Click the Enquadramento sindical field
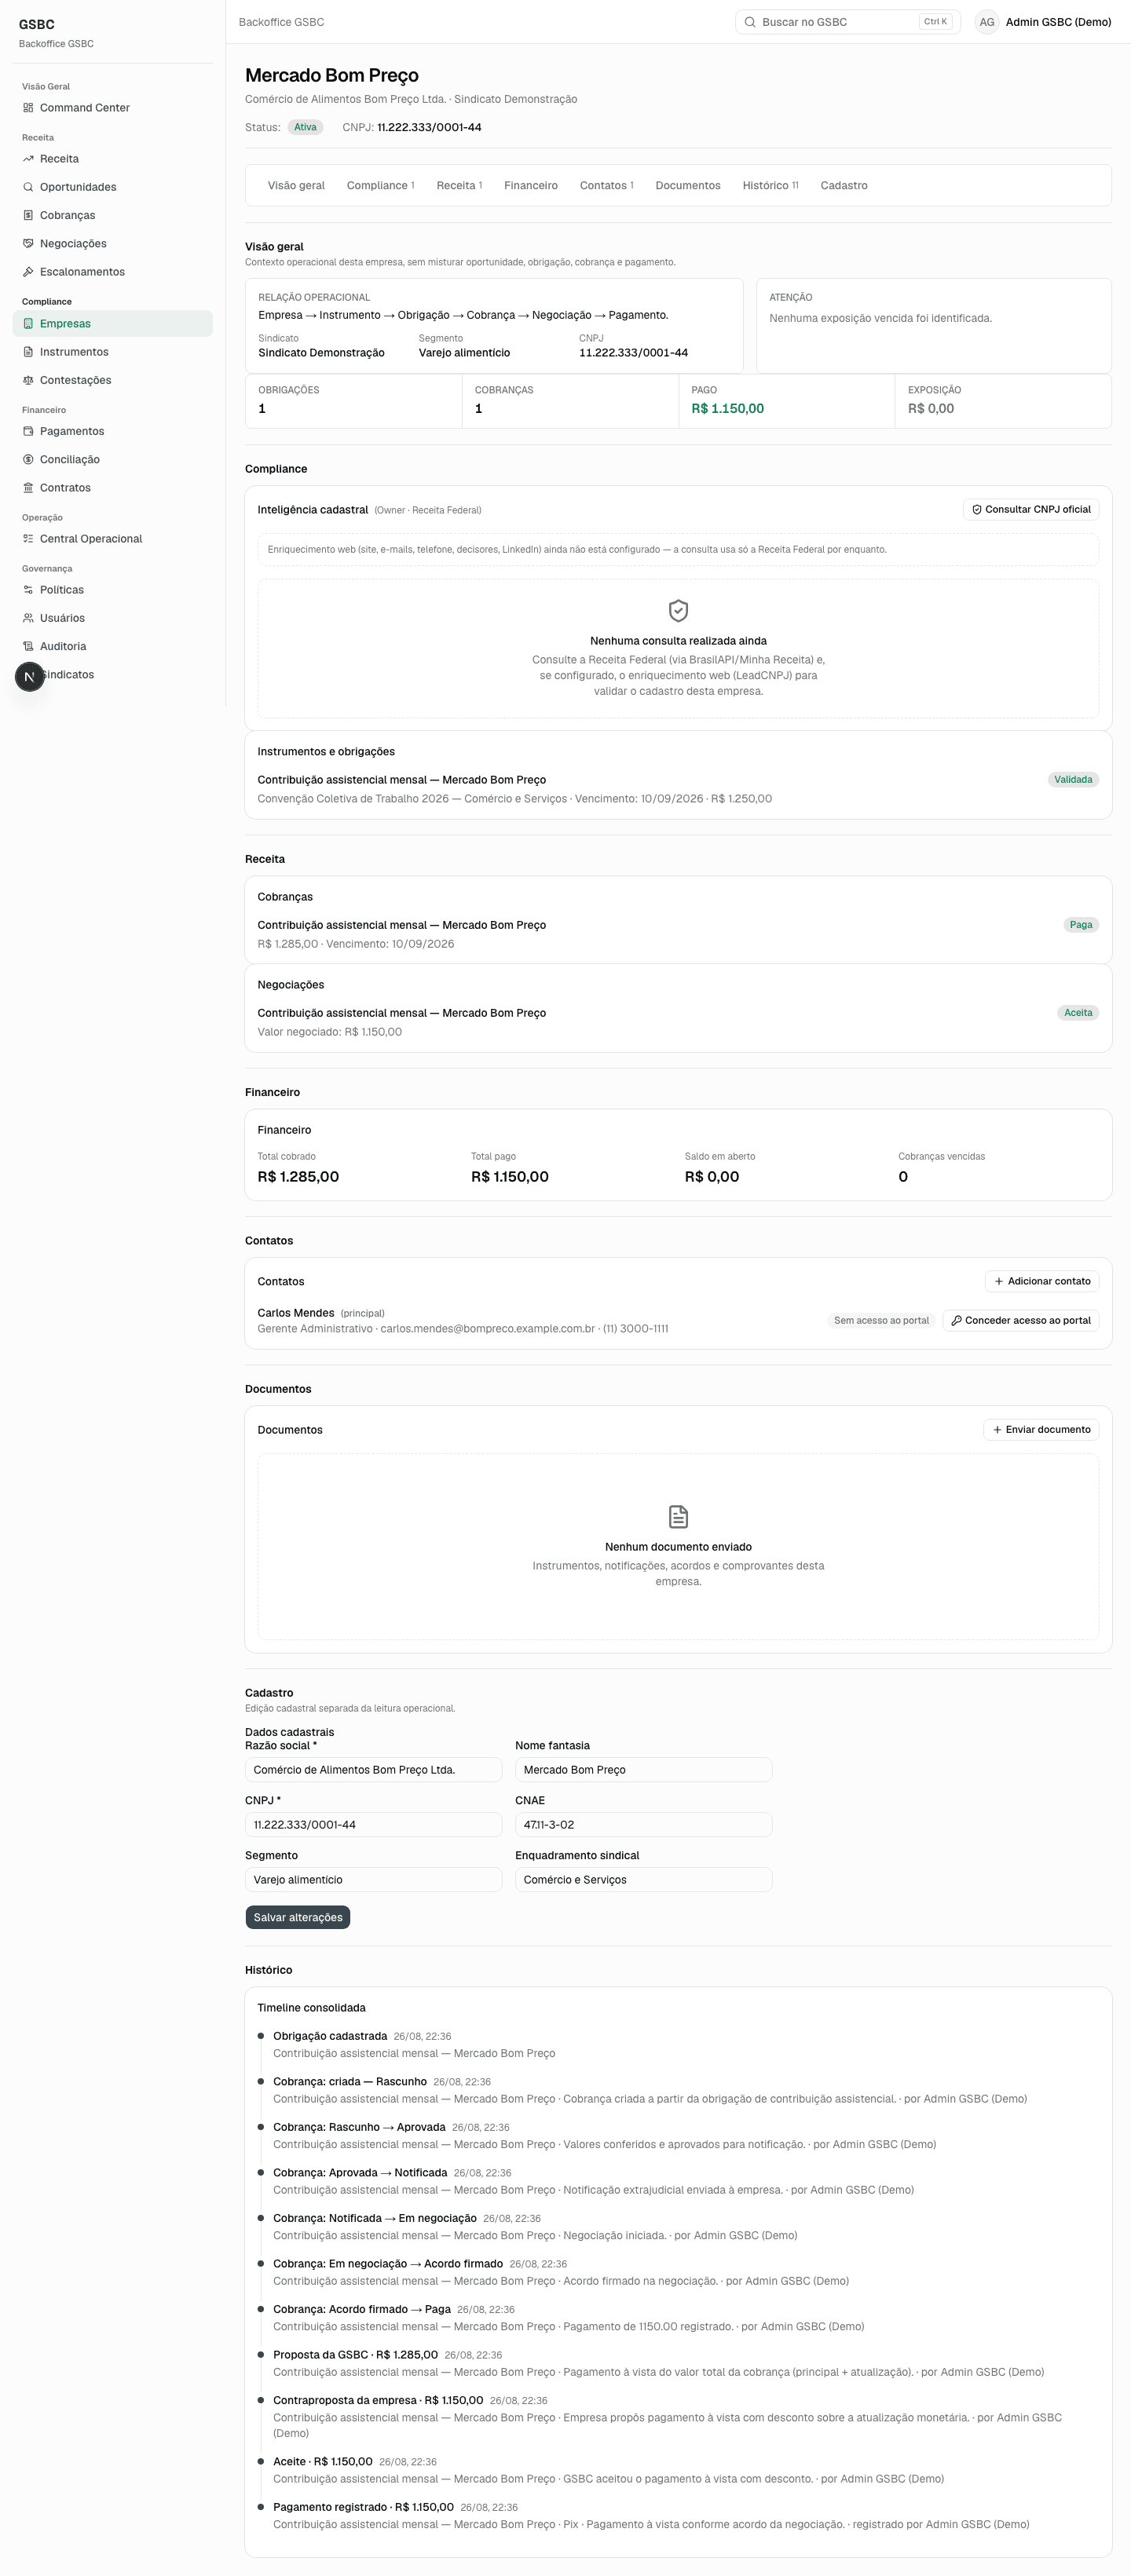The height and width of the screenshot is (2576, 1131). [644, 1880]
